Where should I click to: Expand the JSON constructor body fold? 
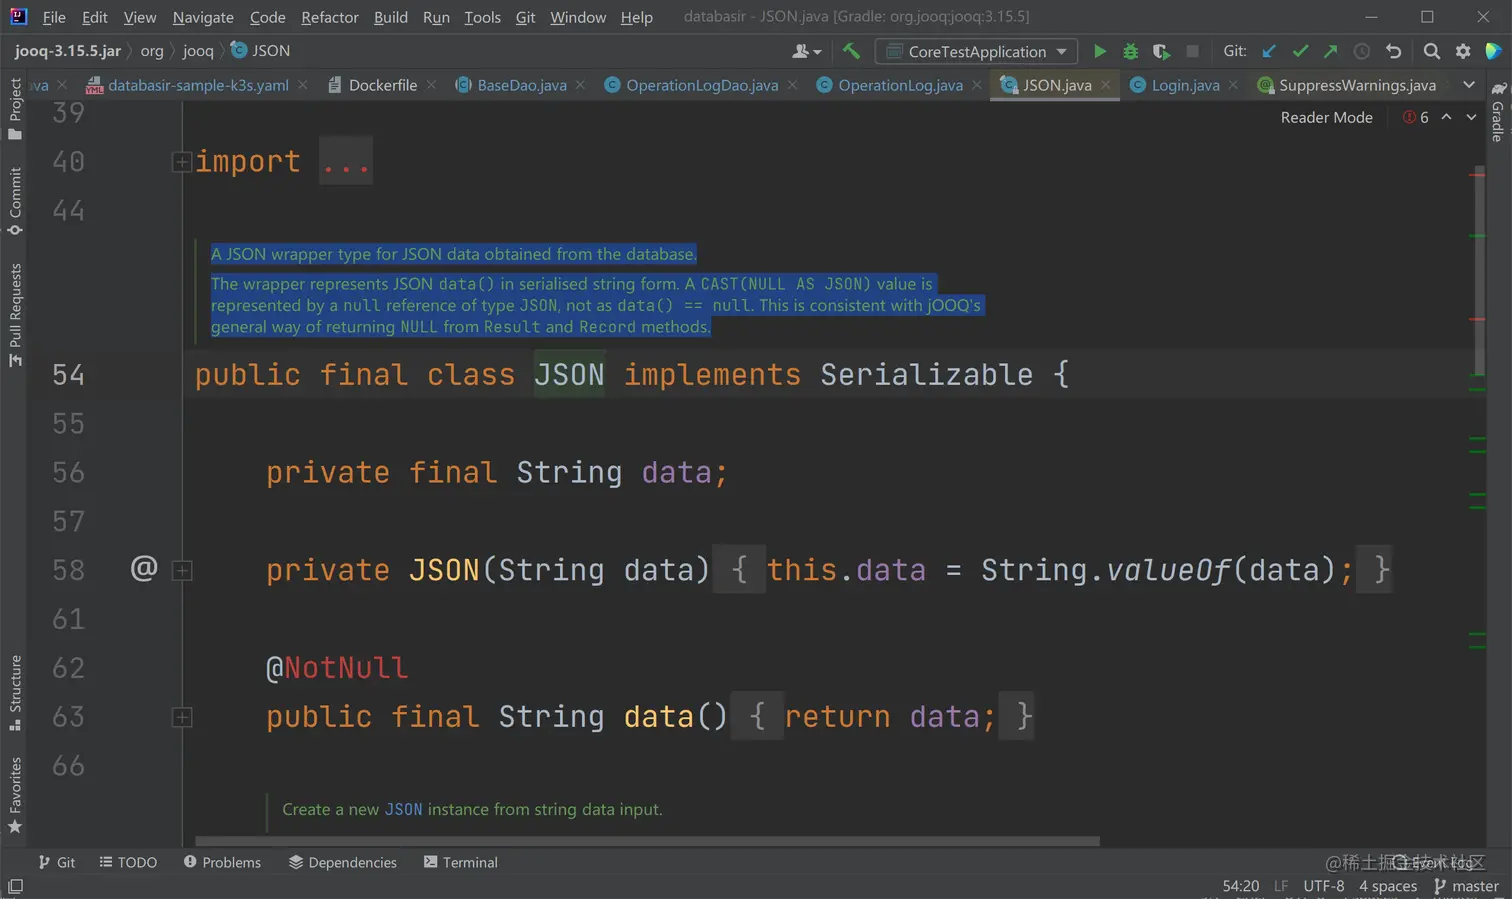click(182, 570)
